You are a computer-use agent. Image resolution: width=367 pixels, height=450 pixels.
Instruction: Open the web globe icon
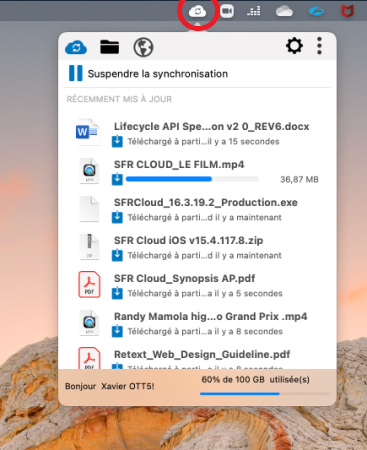143,47
